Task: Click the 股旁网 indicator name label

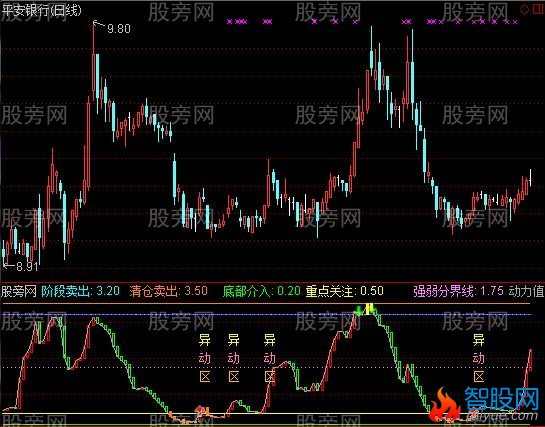Action: click(x=19, y=291)
